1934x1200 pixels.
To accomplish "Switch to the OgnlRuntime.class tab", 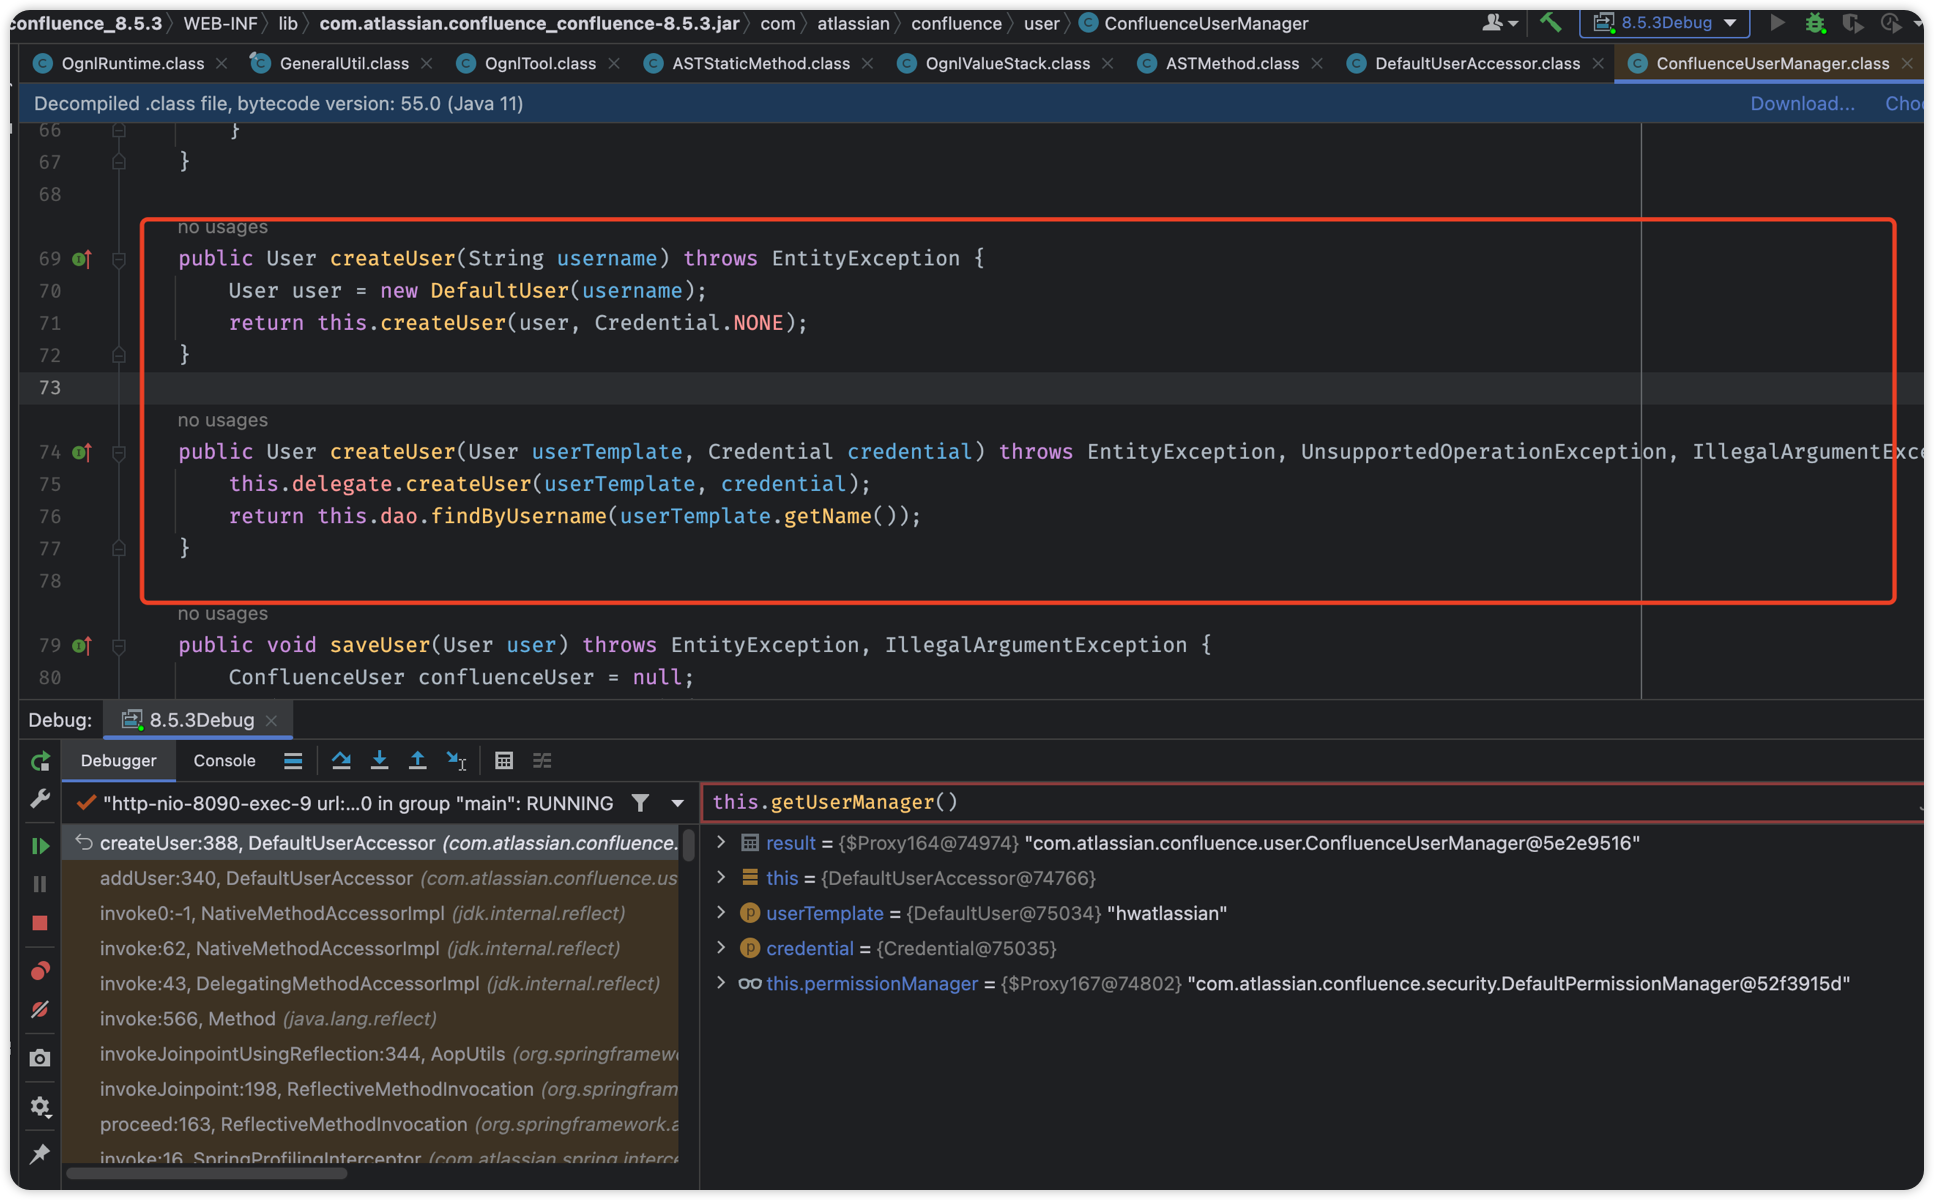I will coord(132,63).
